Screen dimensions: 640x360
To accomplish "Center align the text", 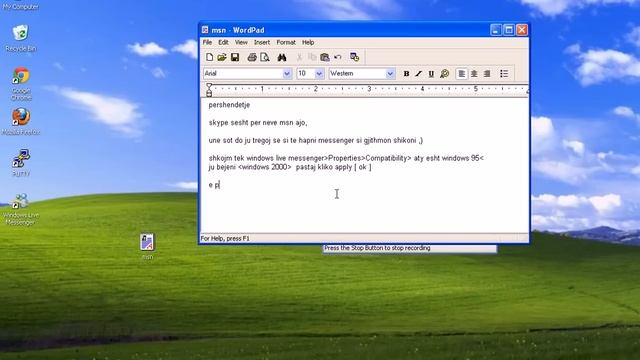I will coord(474,74).
